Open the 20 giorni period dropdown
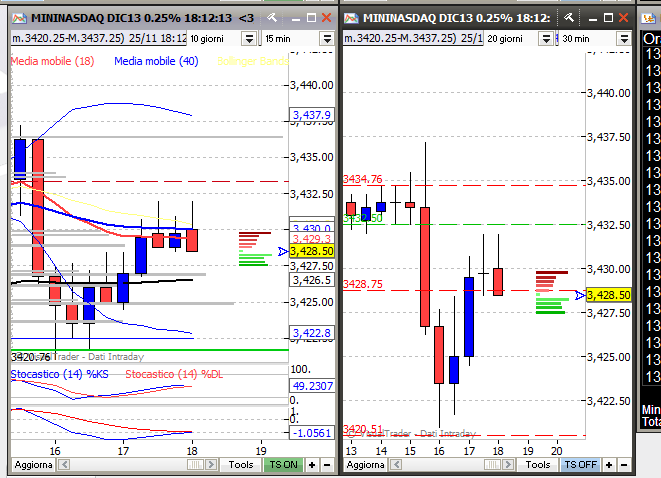661x478 pixels. click(546, 39)
